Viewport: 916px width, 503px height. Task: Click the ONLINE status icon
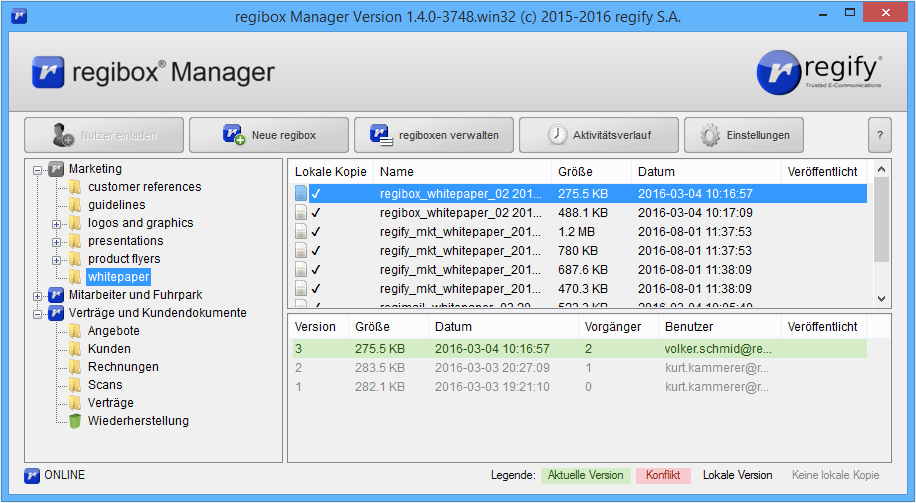(x=32, y=476)
